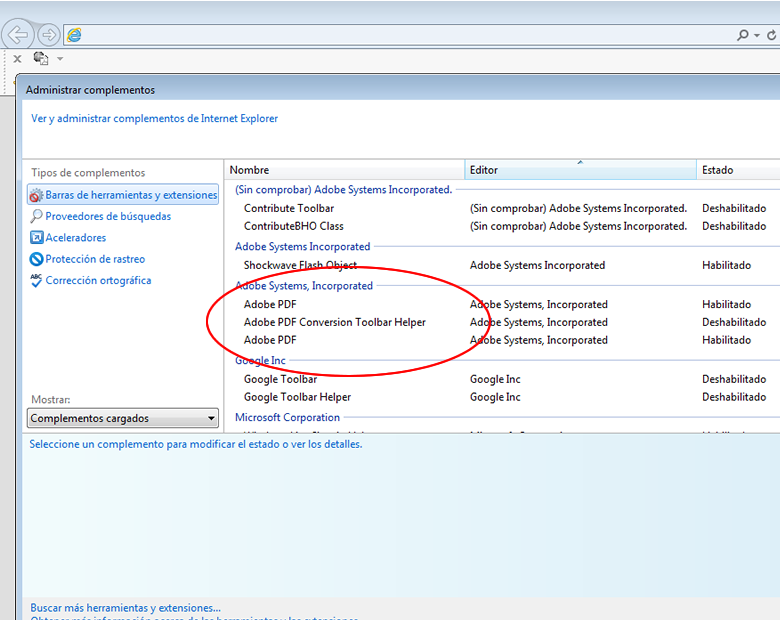Click the magnifier search icon in the address bar

[742, 35]
